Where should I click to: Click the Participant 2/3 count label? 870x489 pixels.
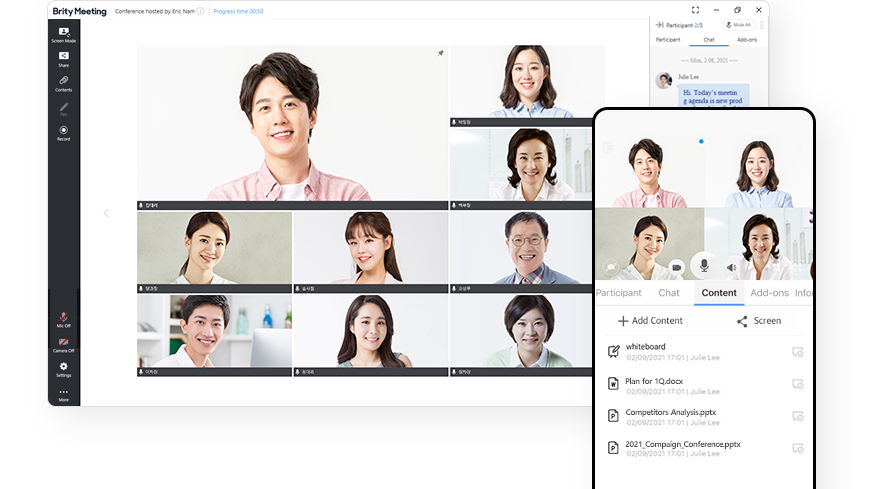click(x=684, y=25)
